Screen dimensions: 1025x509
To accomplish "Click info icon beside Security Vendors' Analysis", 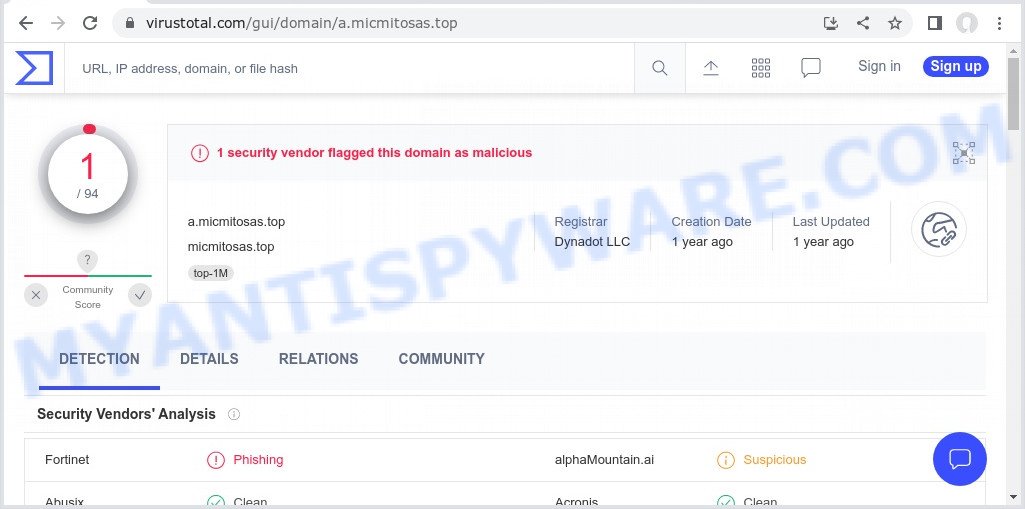I will click(x=233, y=414).
